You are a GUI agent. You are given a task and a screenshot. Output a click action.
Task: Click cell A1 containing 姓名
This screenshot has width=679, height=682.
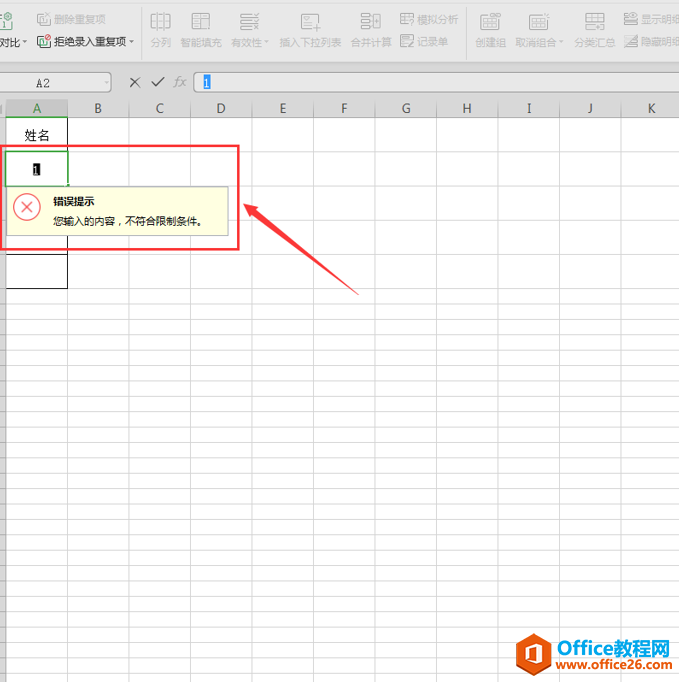tap(37, 135)
